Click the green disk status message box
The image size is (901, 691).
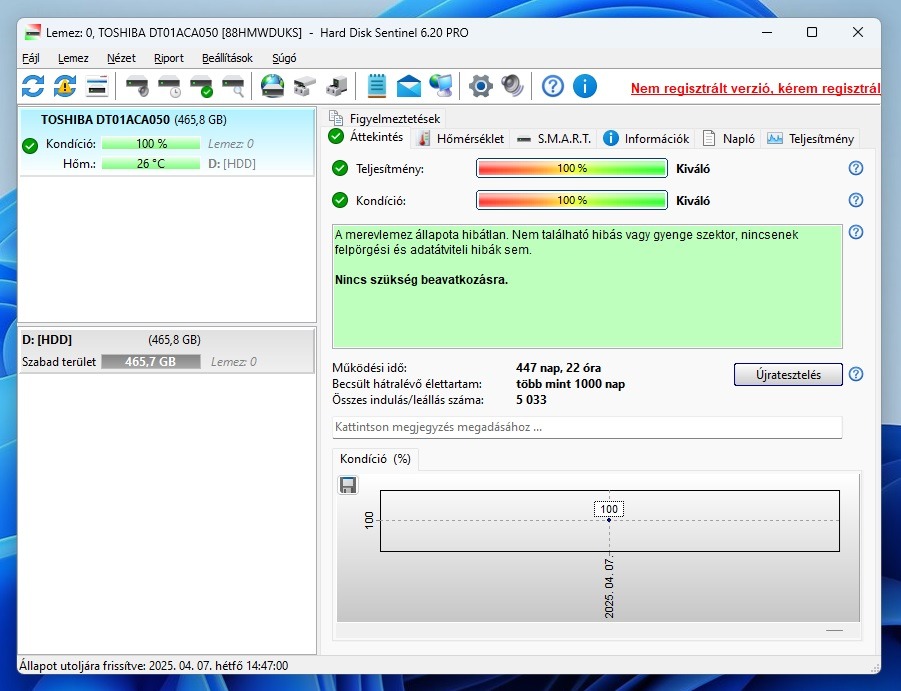587,286
